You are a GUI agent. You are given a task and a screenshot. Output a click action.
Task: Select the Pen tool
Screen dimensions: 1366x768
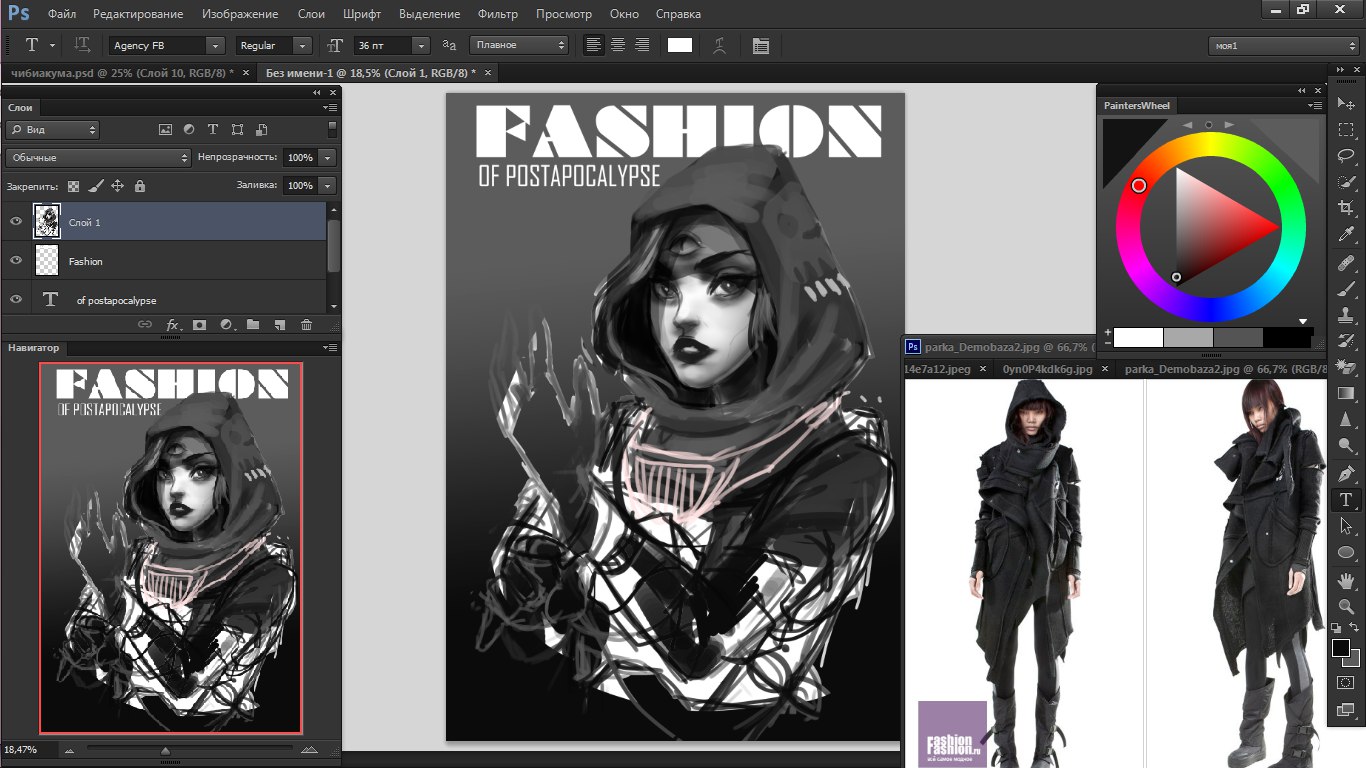[x=1346, y=473]
